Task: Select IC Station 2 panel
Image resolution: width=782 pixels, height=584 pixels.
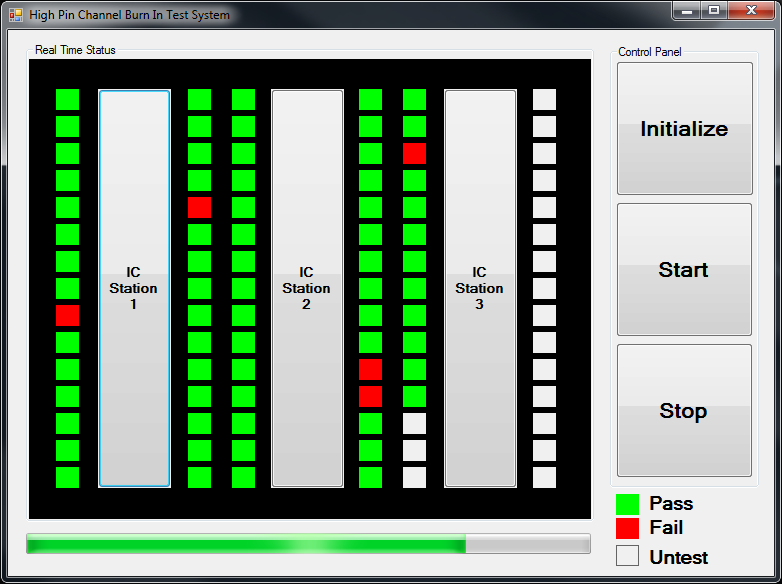Action: click(307, 288)
